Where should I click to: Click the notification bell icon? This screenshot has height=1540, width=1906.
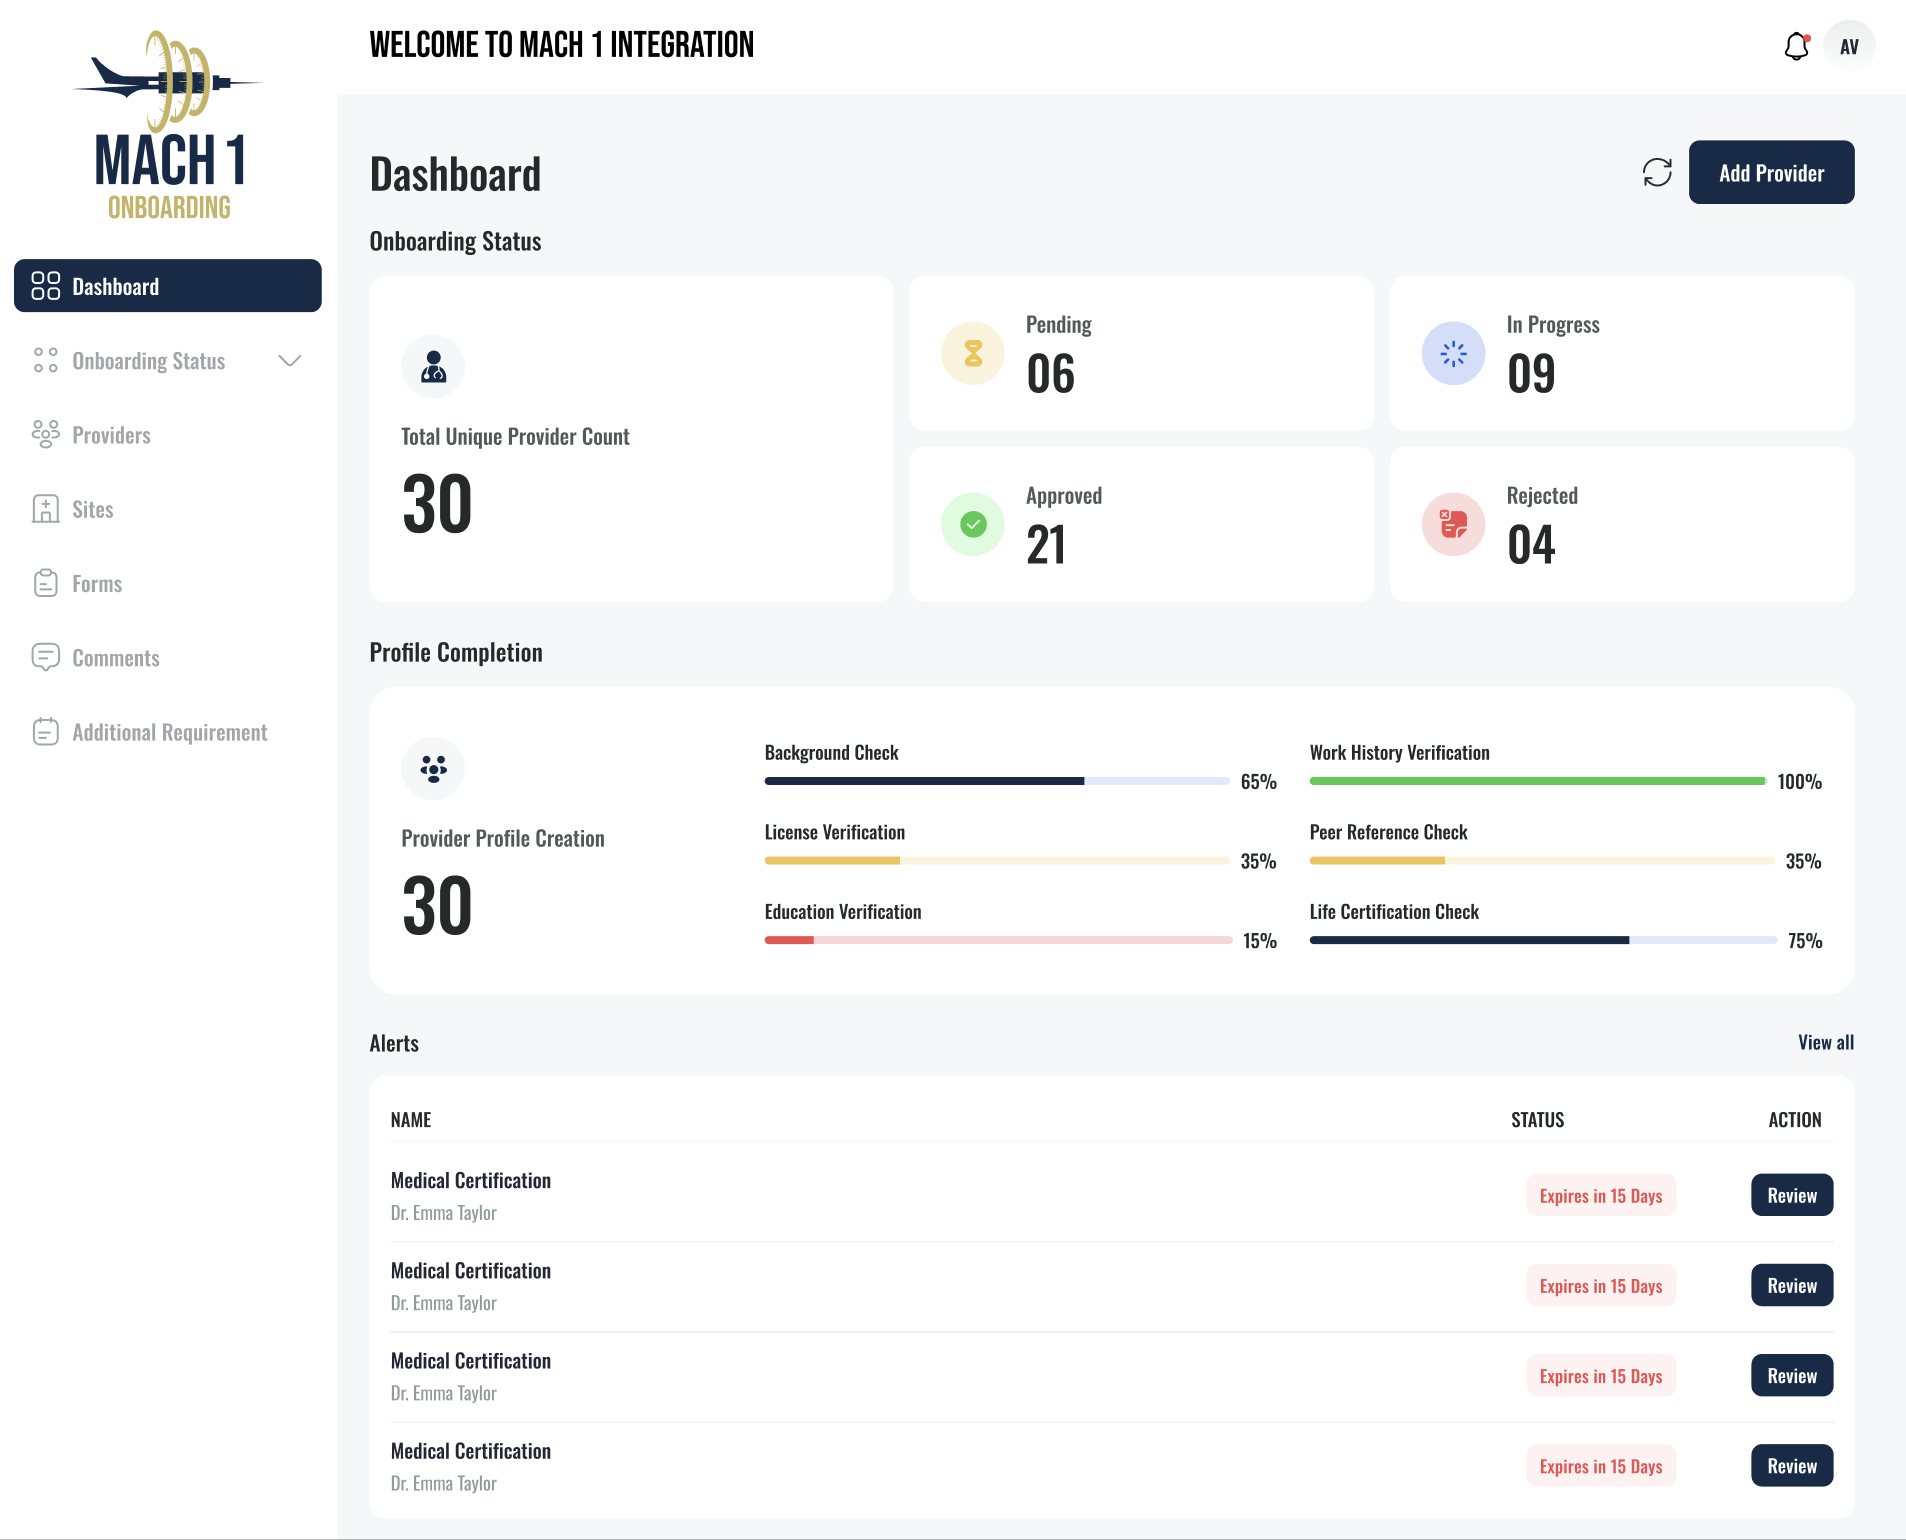tap(1797, 45)
